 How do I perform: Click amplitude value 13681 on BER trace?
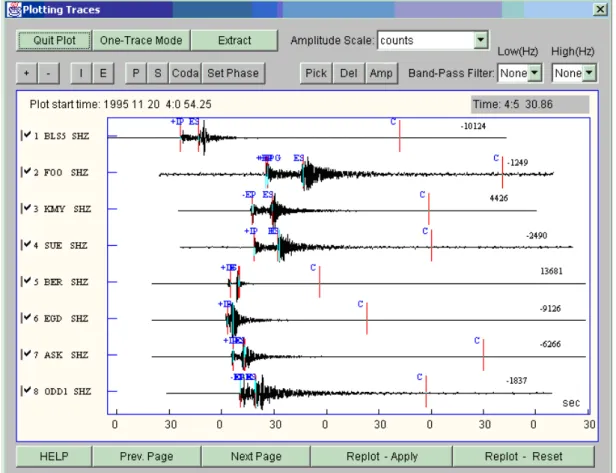click(551, 271)
